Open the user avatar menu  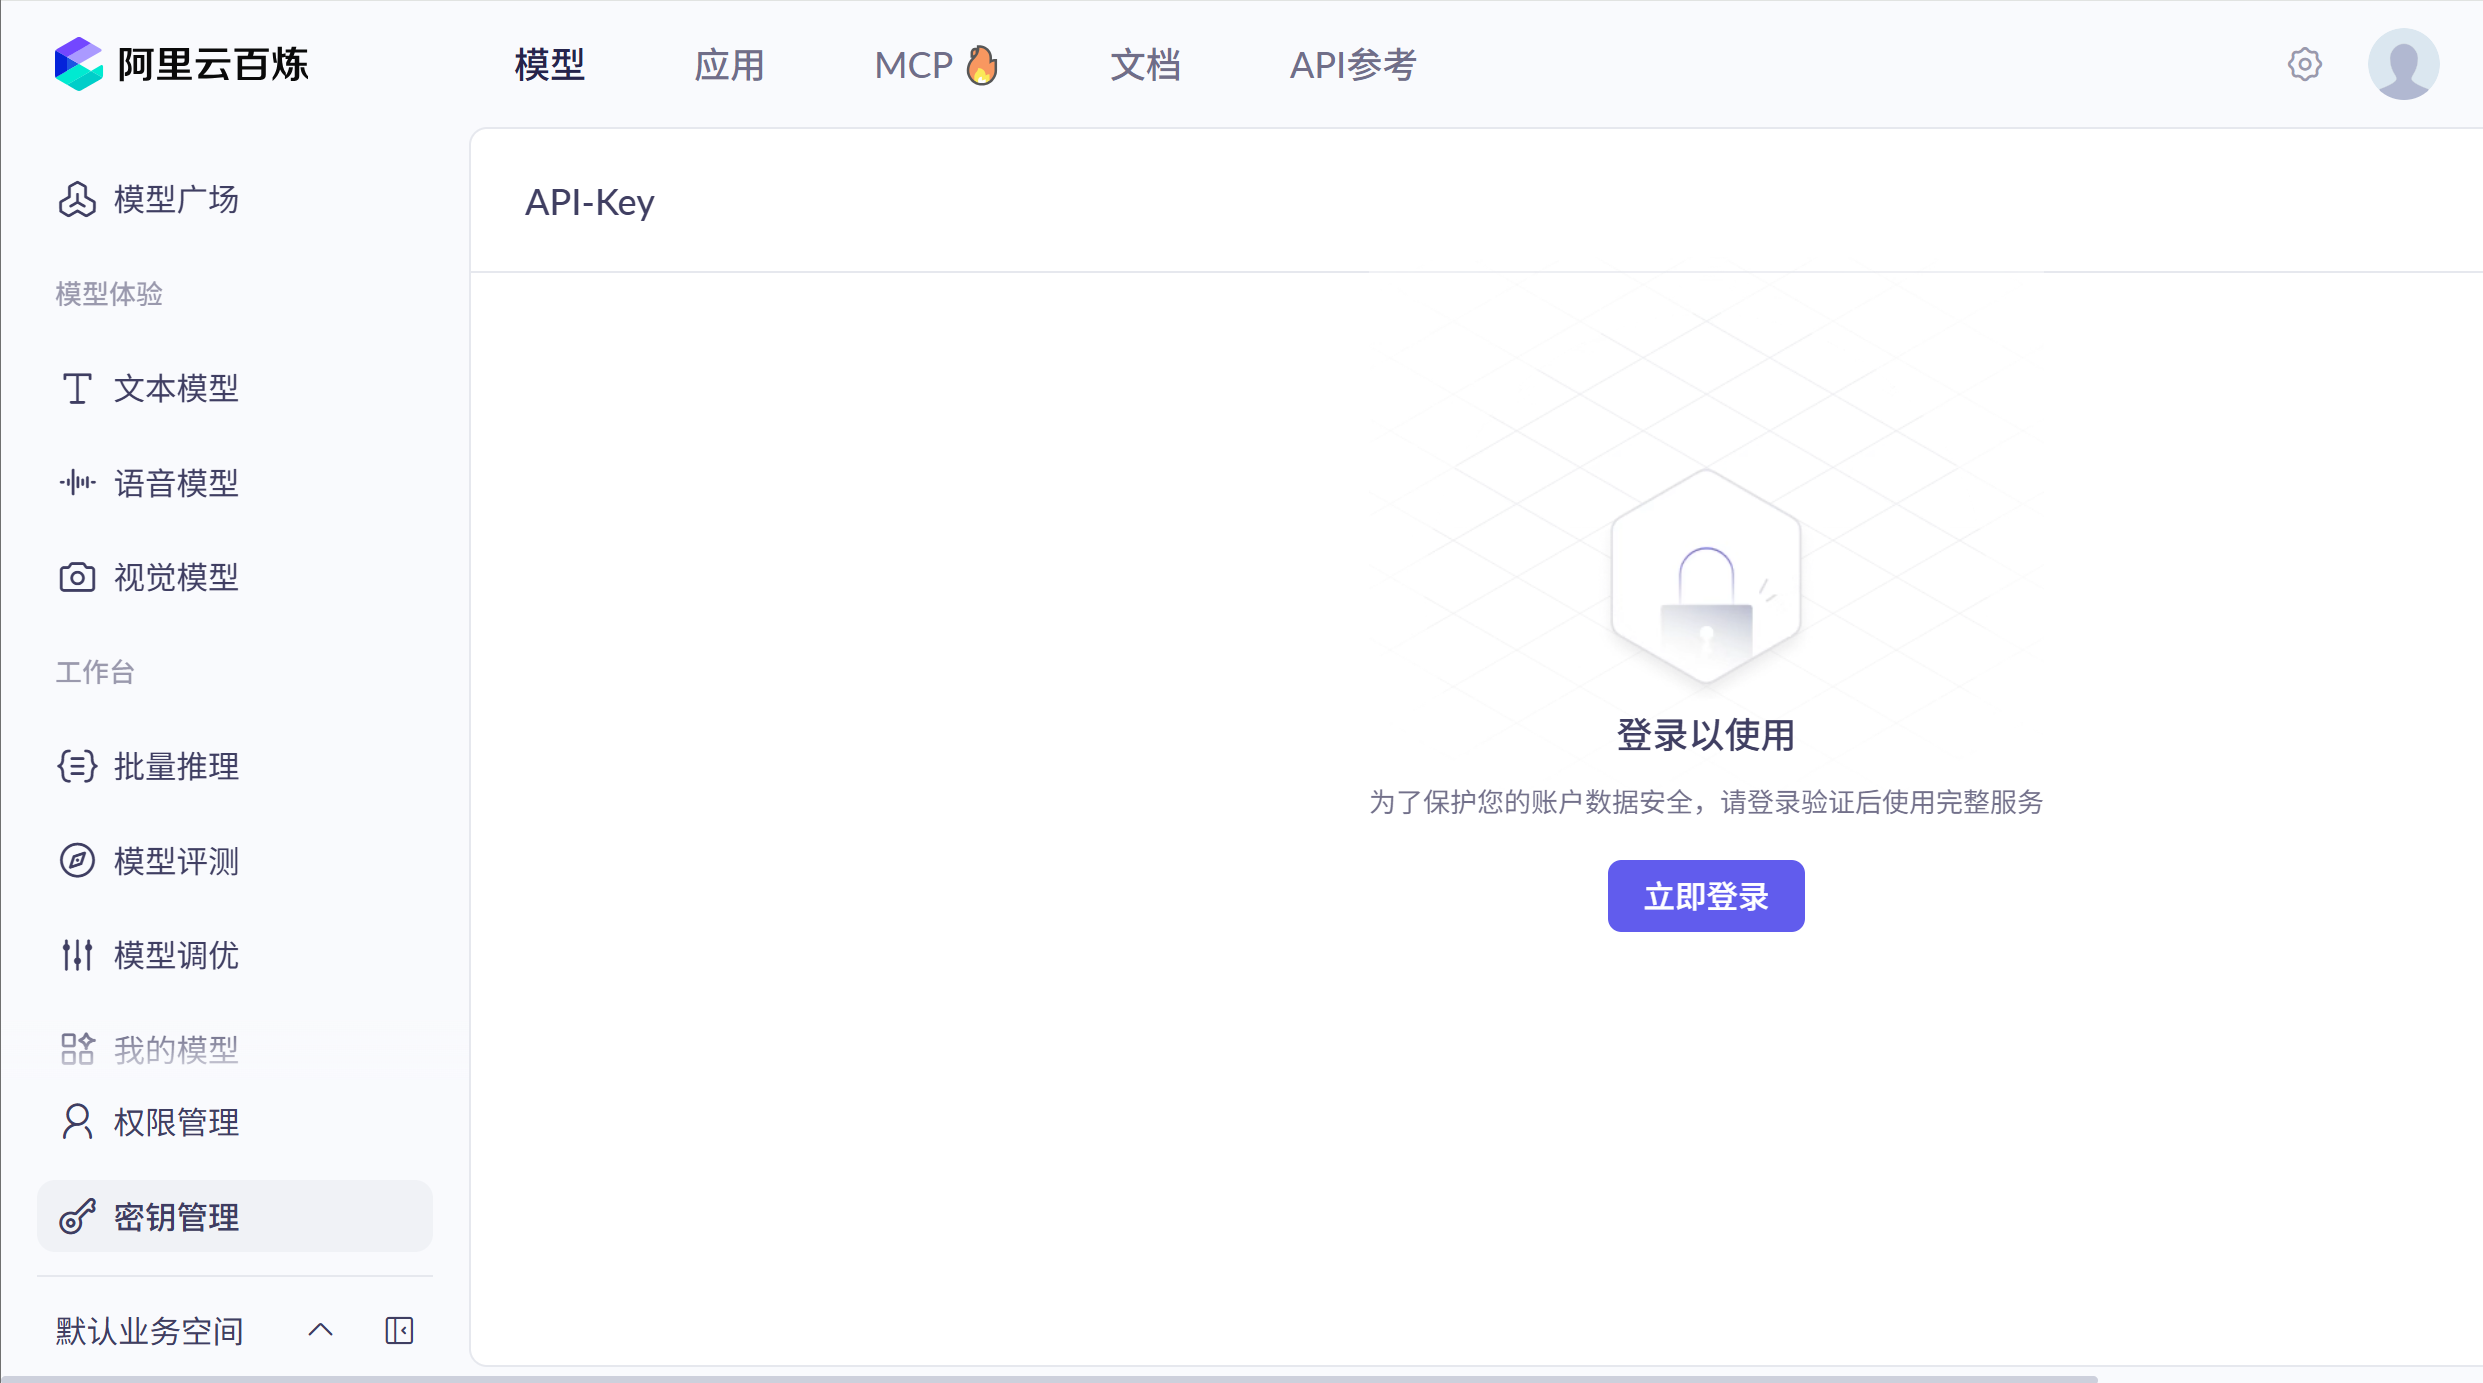click(x=2404, y=63)
